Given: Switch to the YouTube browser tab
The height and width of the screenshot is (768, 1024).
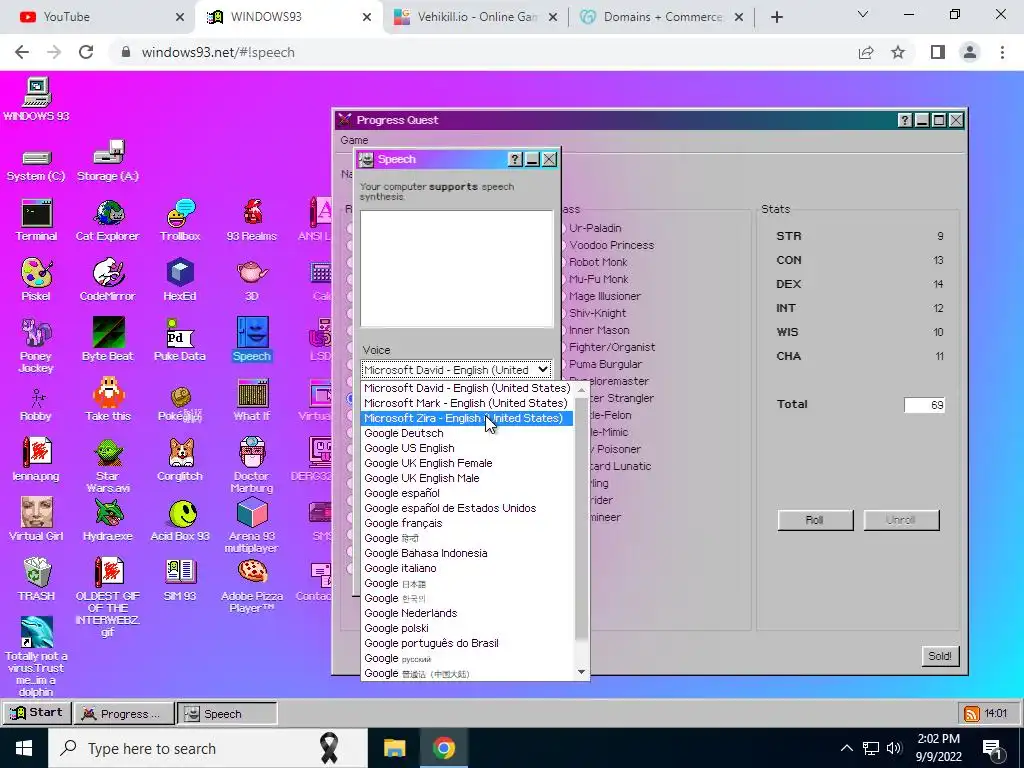Looking at the screenshot, I should [x=98, y=17].
